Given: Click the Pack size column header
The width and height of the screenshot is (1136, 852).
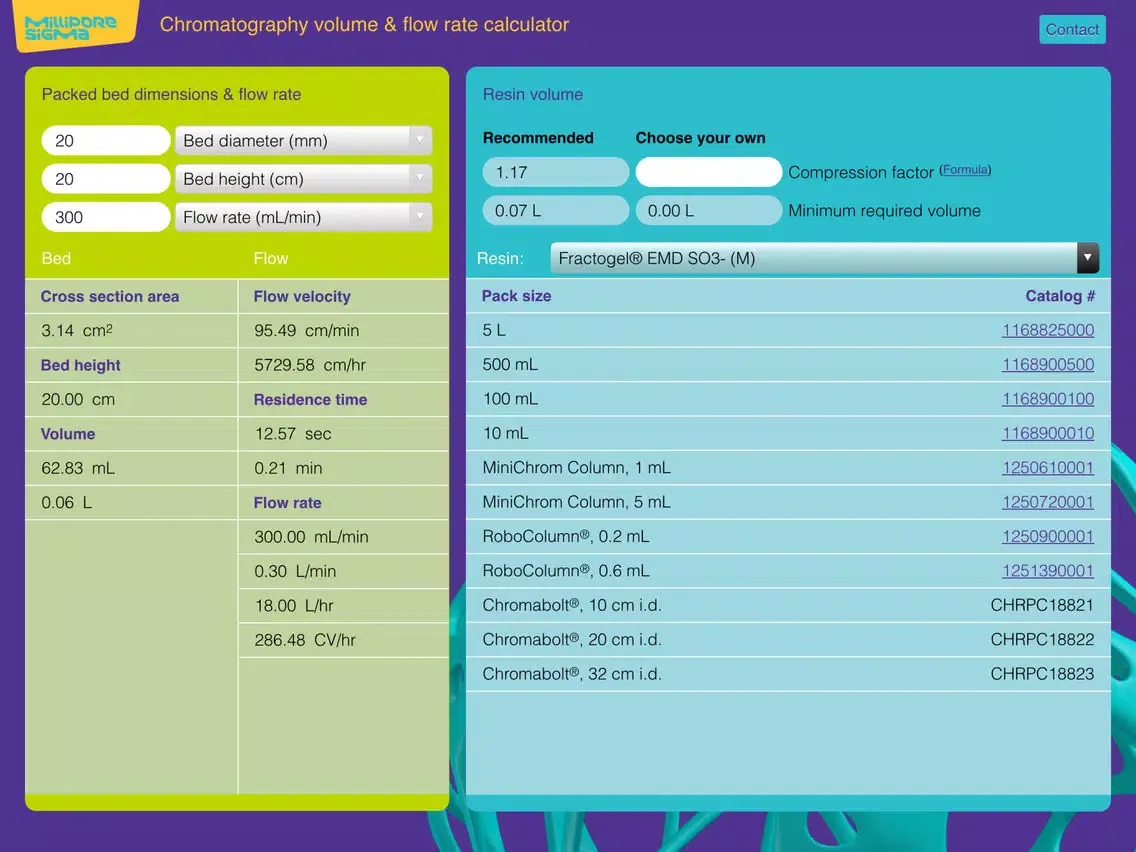Looking at the screenshot, I should click(x=517, y=296).
